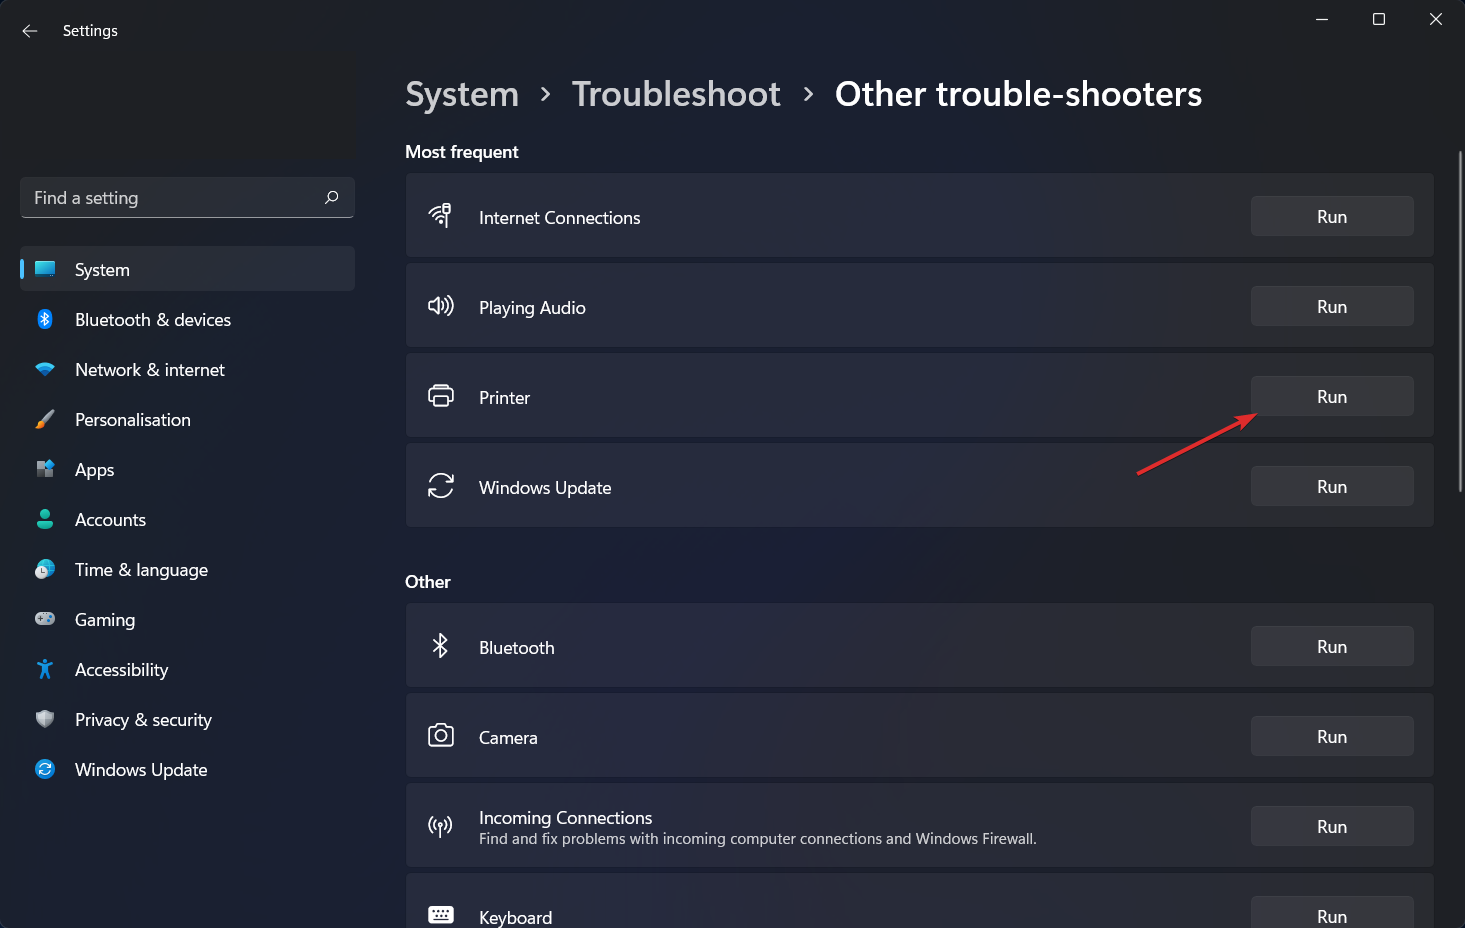The image size is (1465, 928).
Task: Run the Camera troubleshooter
Action: coord(1332,736)
